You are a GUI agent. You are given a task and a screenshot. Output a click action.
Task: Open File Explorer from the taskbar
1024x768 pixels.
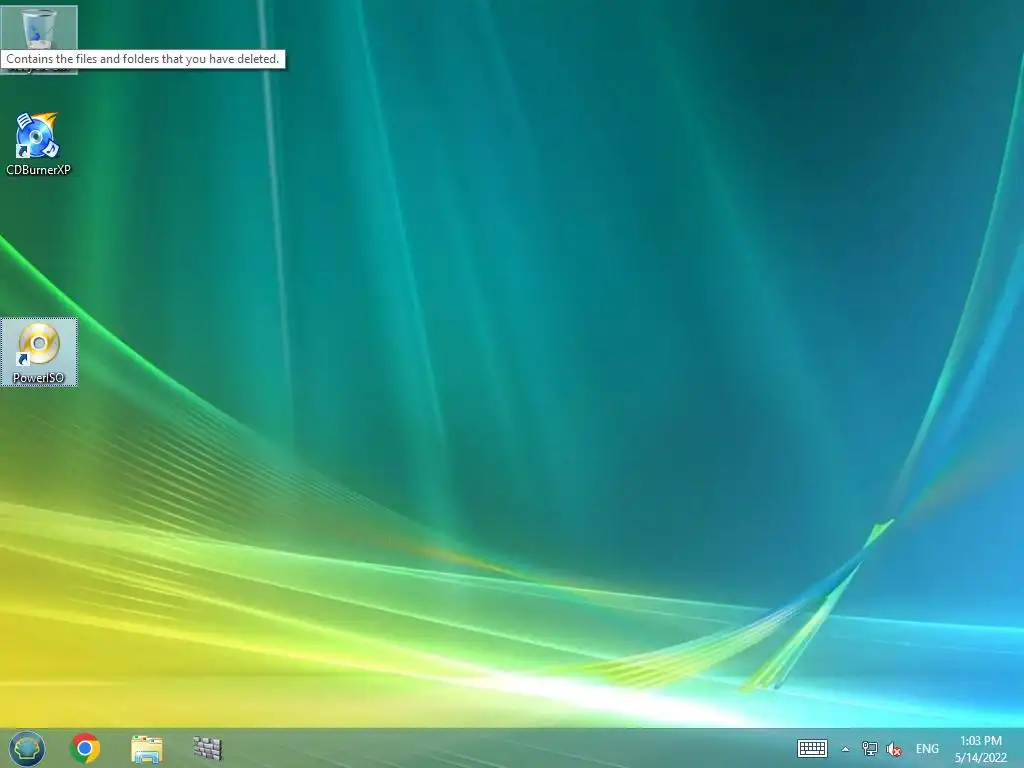(146, 748)
